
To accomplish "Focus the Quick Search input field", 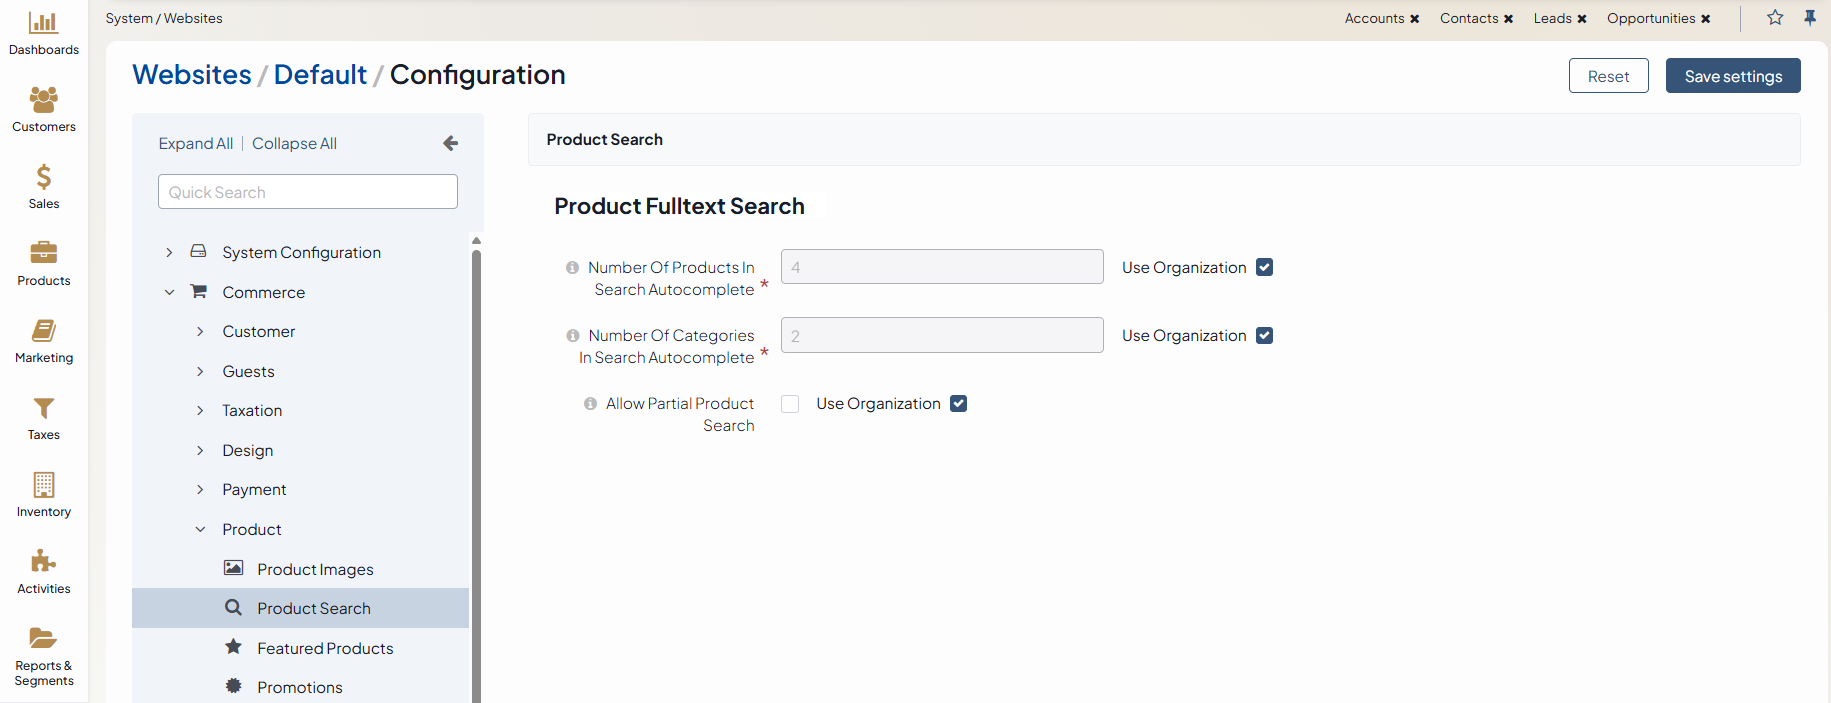I will coord(307,192).
